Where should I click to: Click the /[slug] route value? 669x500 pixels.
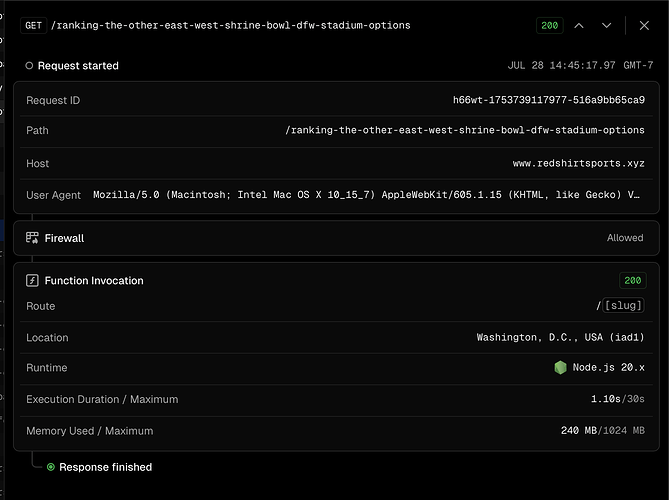tap(623, 306)
